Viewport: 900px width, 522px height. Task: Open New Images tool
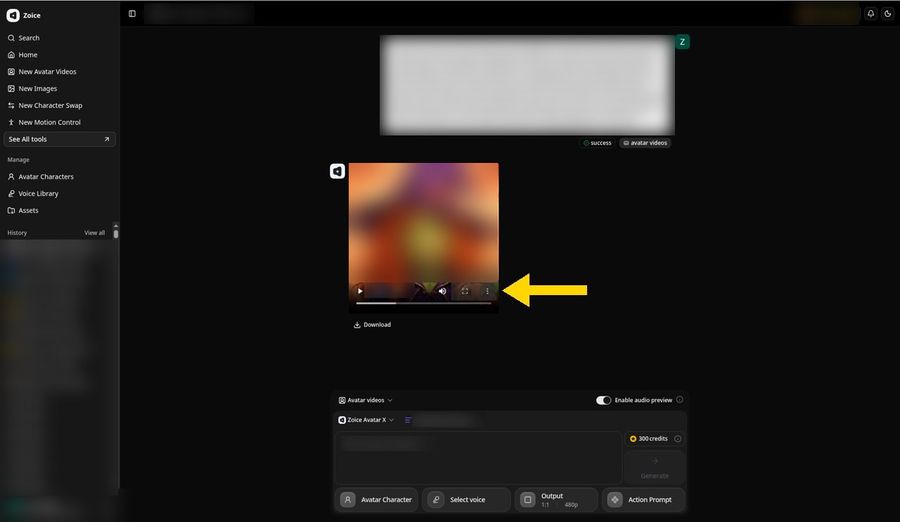pos(32,88)
